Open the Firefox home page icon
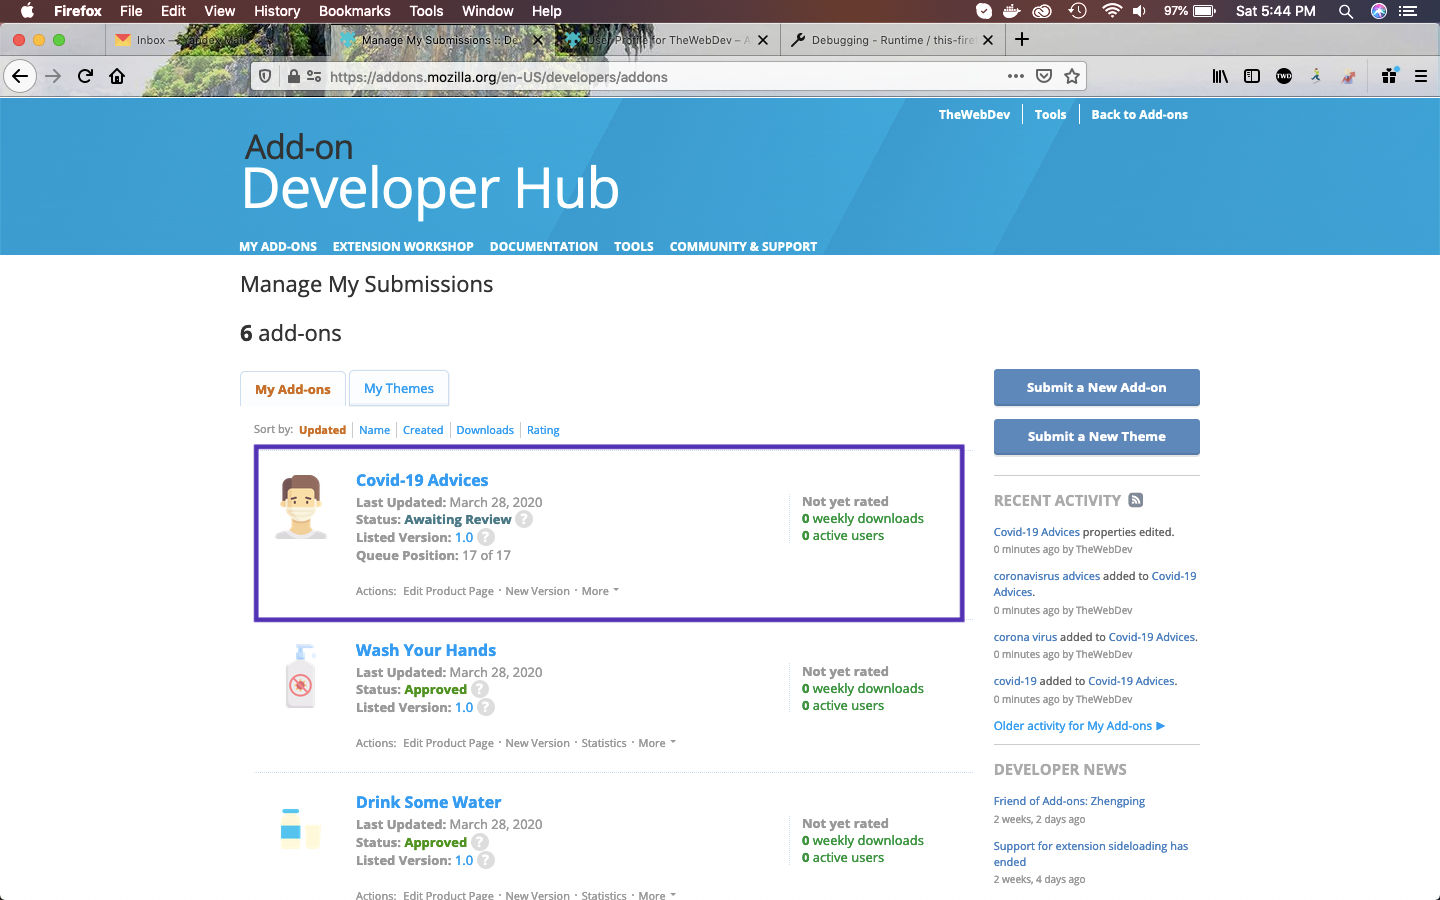The image size is (1440, 900). (x=117, y=76)
